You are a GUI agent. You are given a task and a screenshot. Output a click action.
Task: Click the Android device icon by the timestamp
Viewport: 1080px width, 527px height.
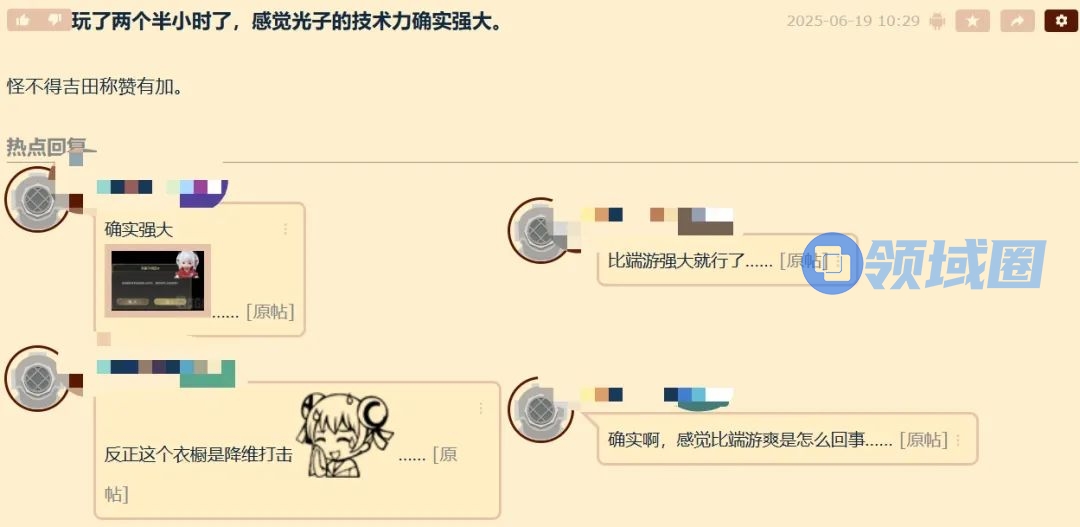coord(937,21)
